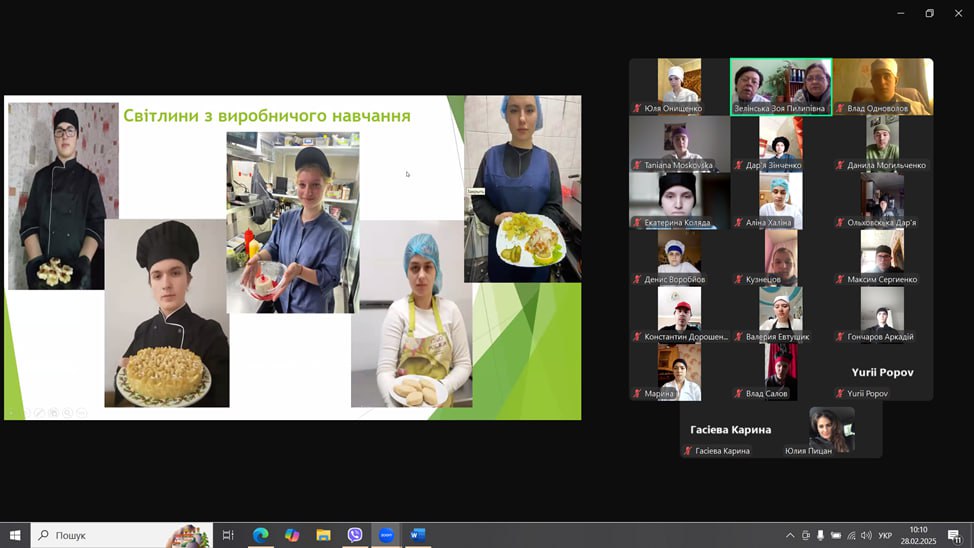Viewport: 974px width, 548px height.
Task: Click the microphone icon in system tray
Action: click(821, 535)
